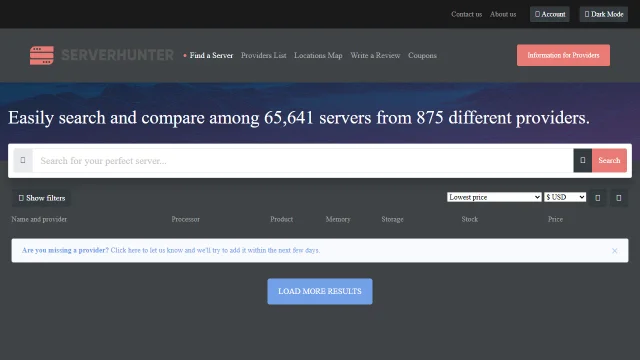This screenshot has height=360, width=640.
Task: Click the Price column header
Action: 555,219
